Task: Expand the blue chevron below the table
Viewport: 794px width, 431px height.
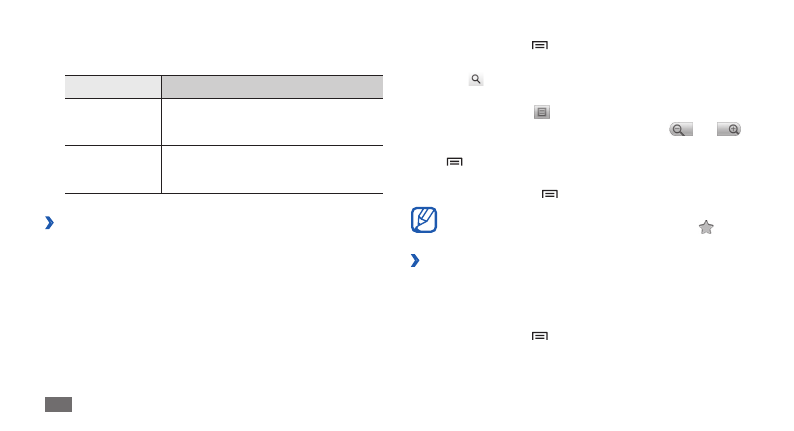Action: (x=49, y=223)
